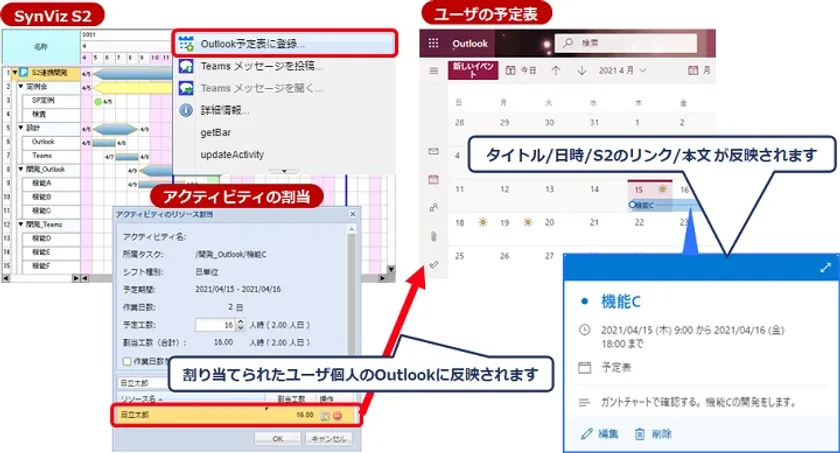Screen dimensions: 840x453
Task: Confirm allocation dialog with OK
Action: click(x=277, y=439)
